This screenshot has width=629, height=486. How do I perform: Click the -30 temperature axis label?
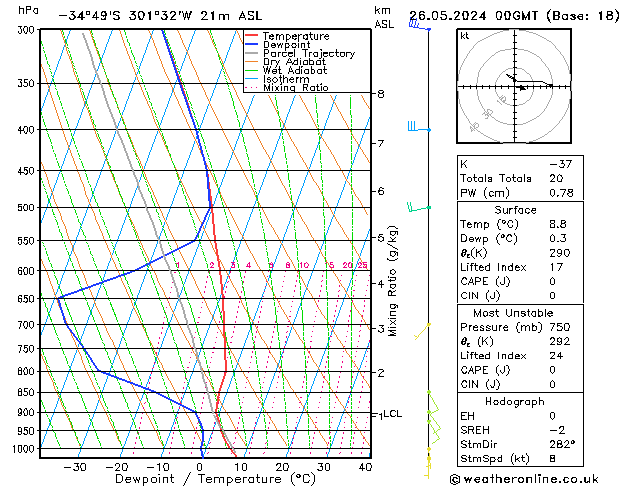(75, 467)
